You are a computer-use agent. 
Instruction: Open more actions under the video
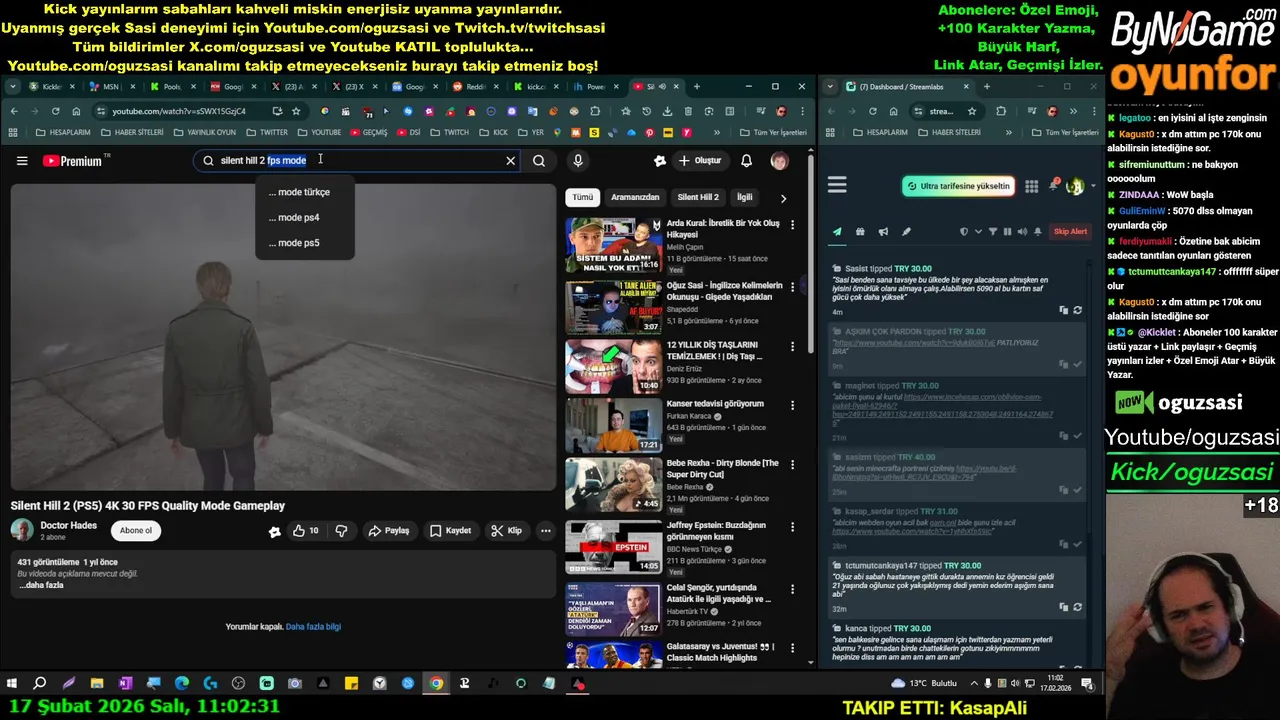546,531
